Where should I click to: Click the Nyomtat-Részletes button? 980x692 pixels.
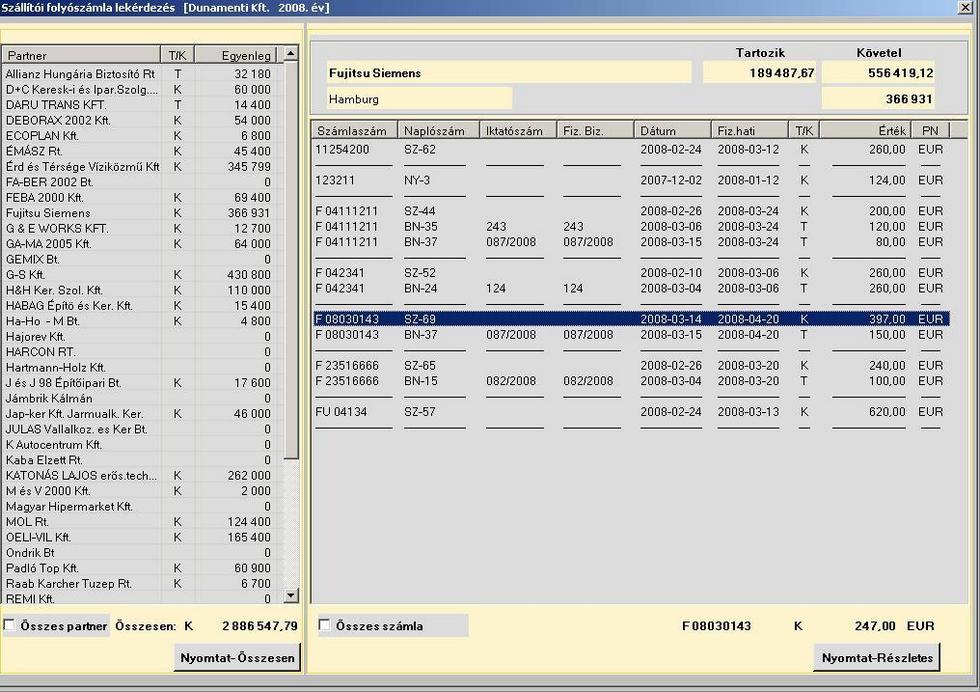[877, 658]
